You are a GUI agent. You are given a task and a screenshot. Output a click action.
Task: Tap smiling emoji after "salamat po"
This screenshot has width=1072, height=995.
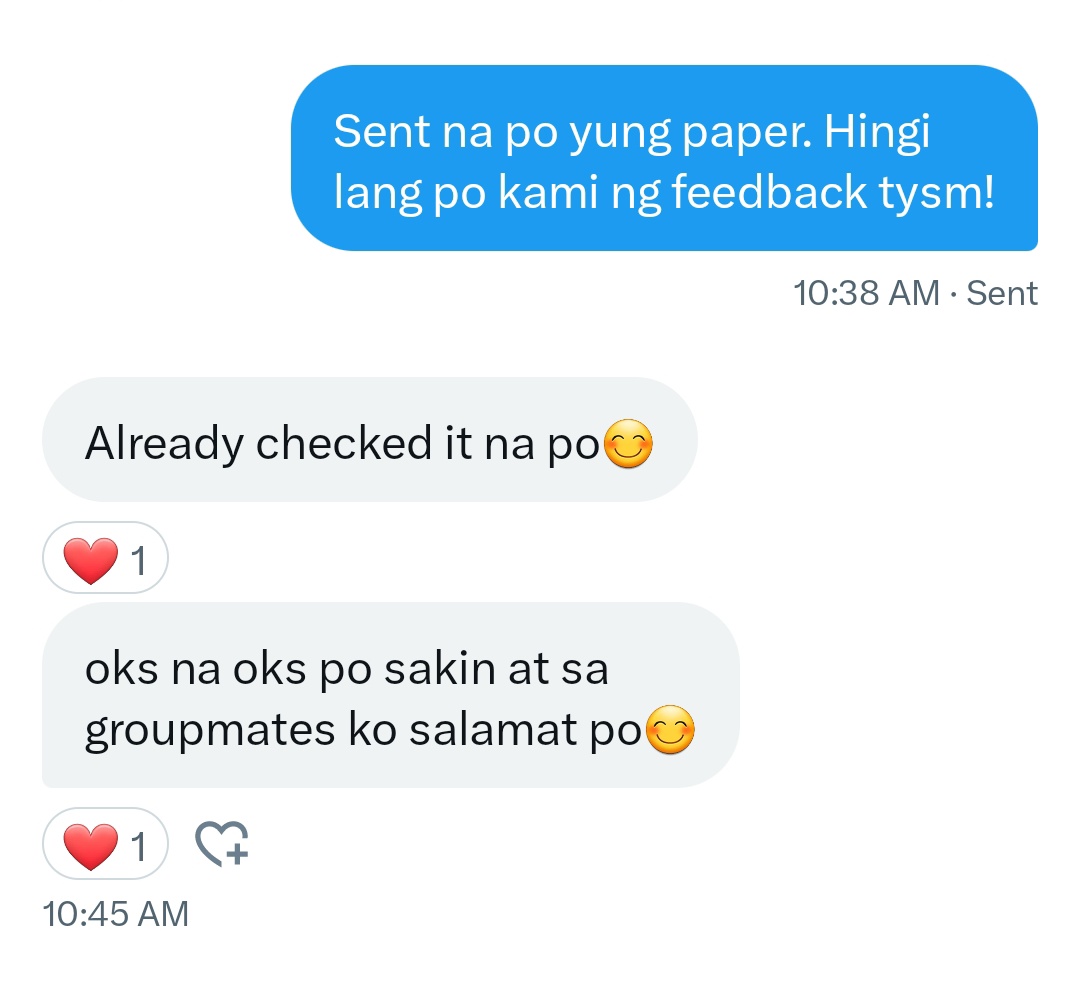pos(671,730)
